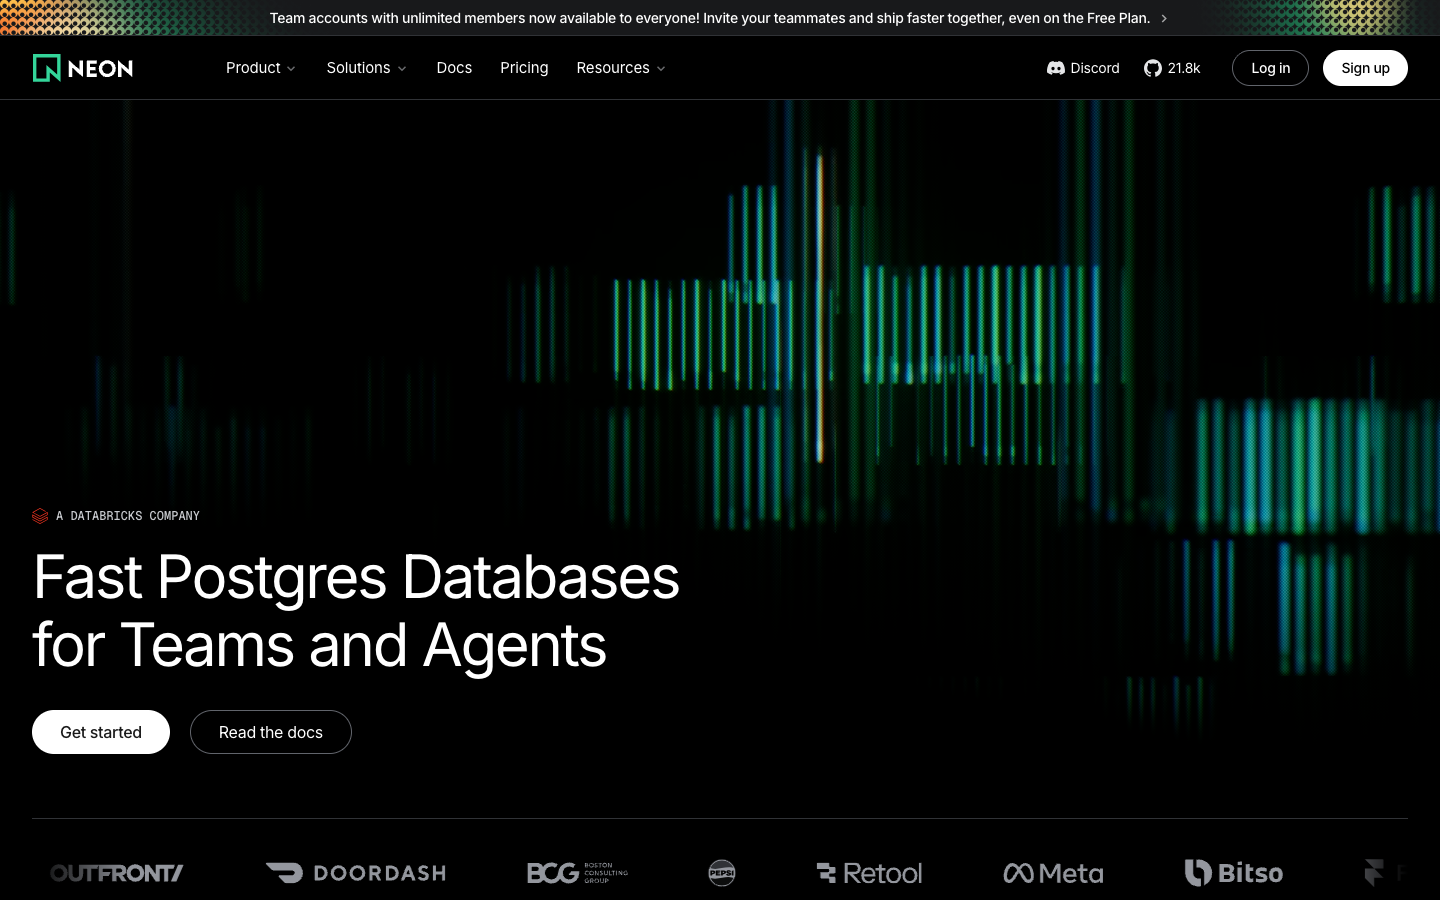Click the Log in button
This screenshot has height=900, width=1440.
(1270, 68)
